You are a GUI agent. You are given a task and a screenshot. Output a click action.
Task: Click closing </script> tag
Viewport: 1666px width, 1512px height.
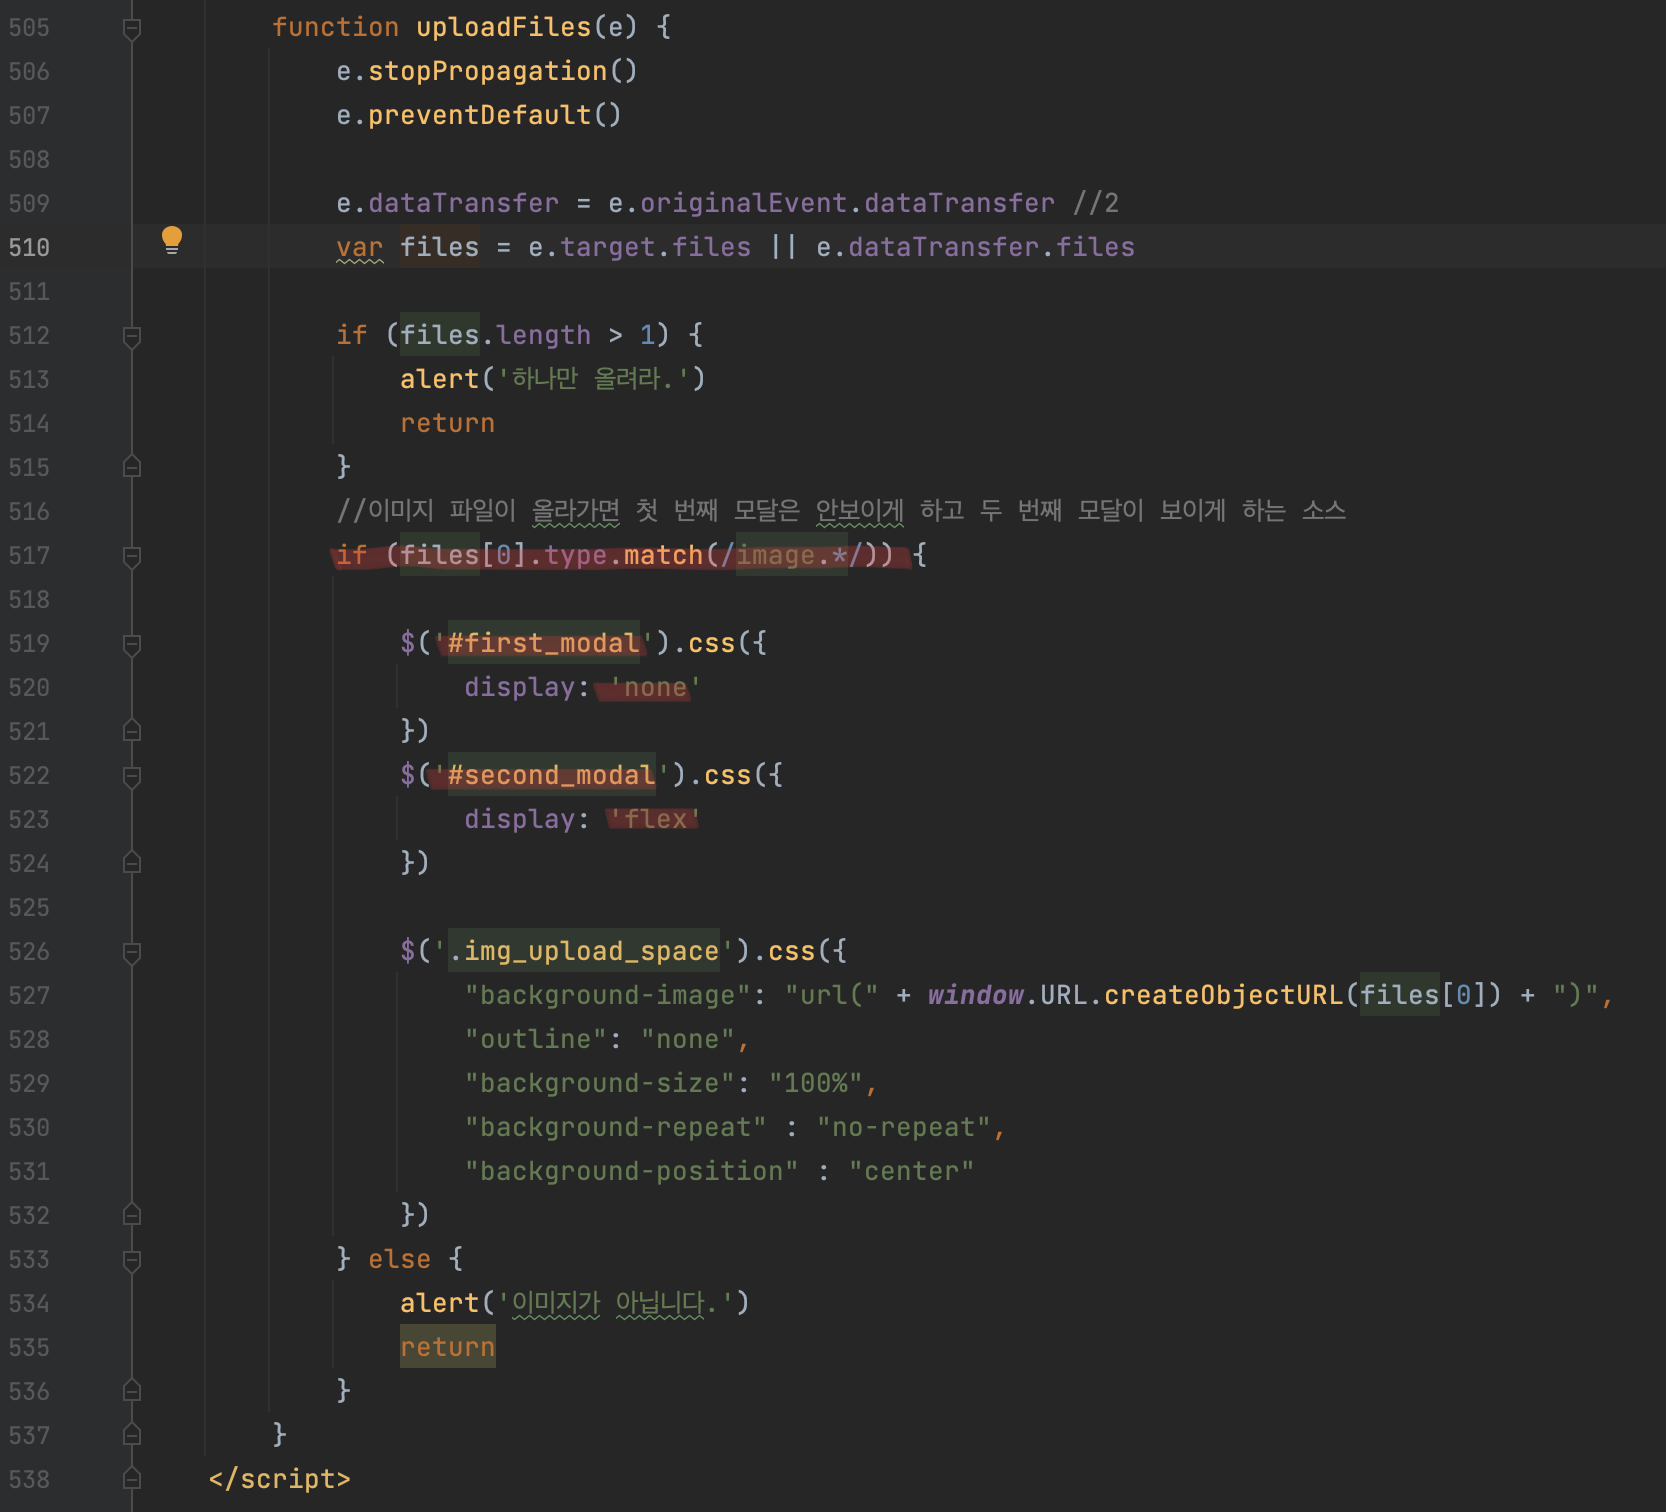[x=280, y=1479]
